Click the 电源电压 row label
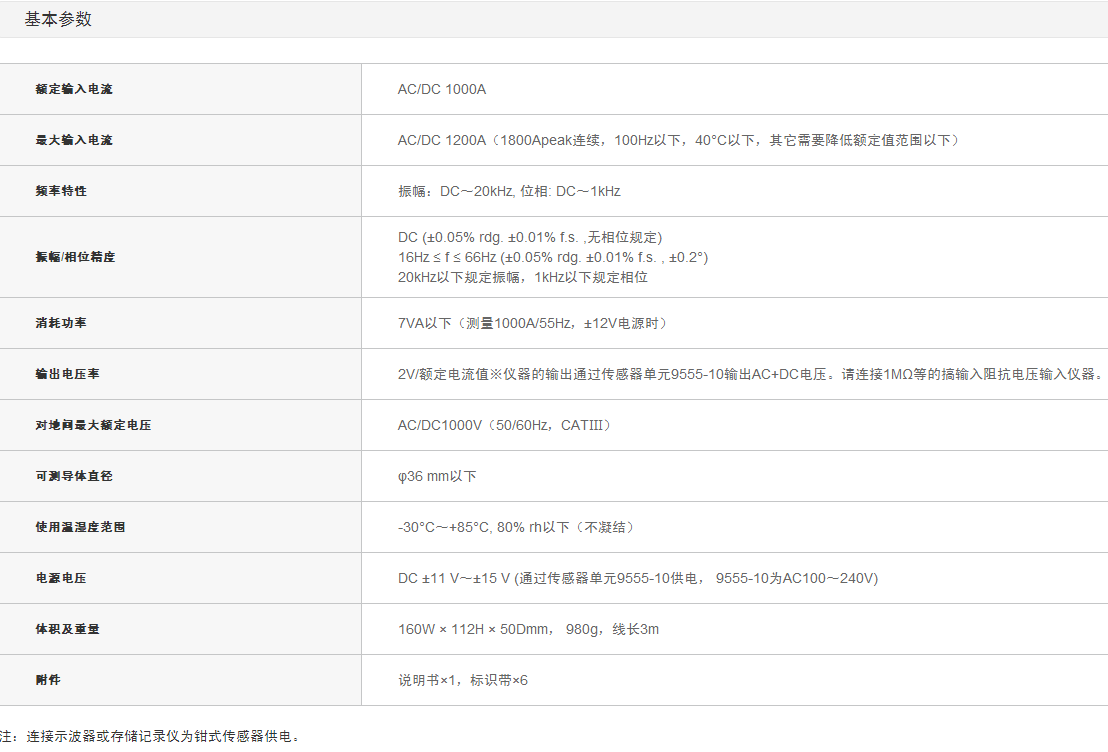 tap(61, 578)
